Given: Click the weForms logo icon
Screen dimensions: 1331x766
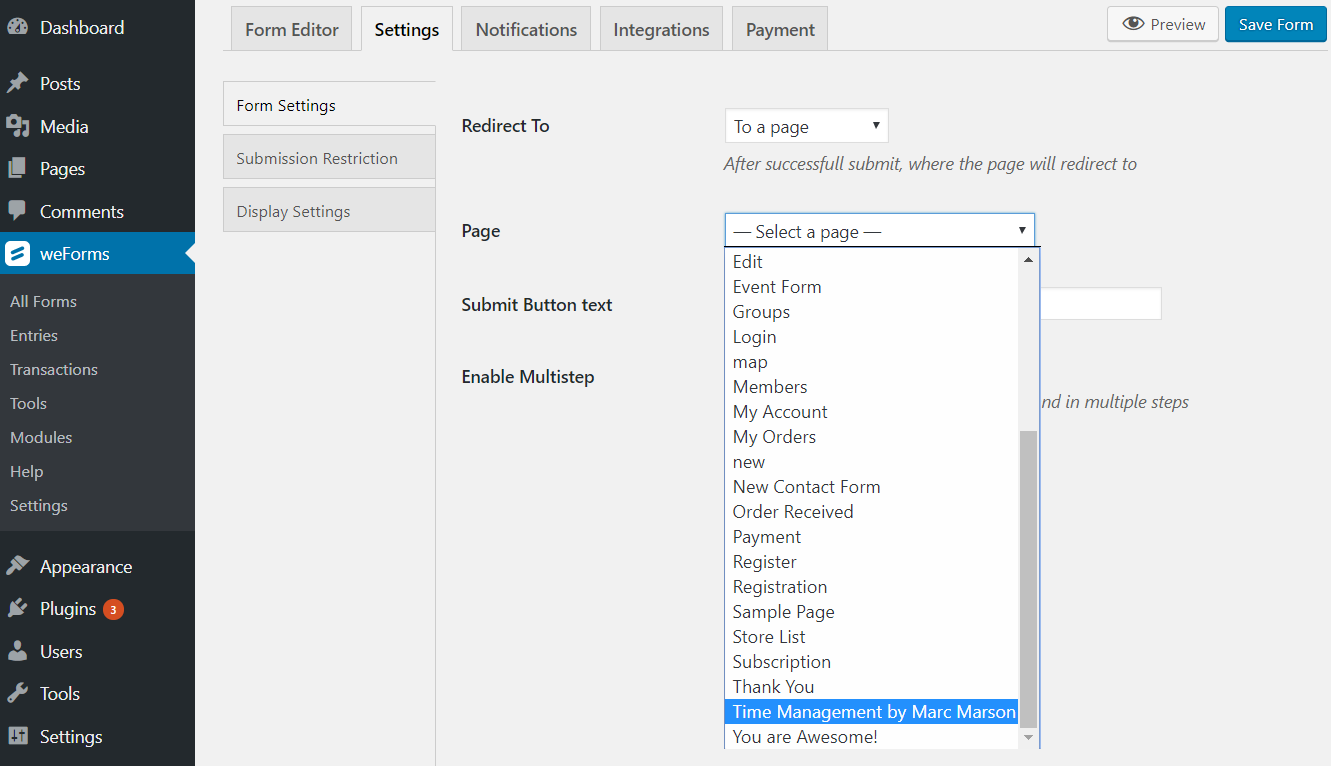Looking at the screenshot, I should [x=17, y=254].
